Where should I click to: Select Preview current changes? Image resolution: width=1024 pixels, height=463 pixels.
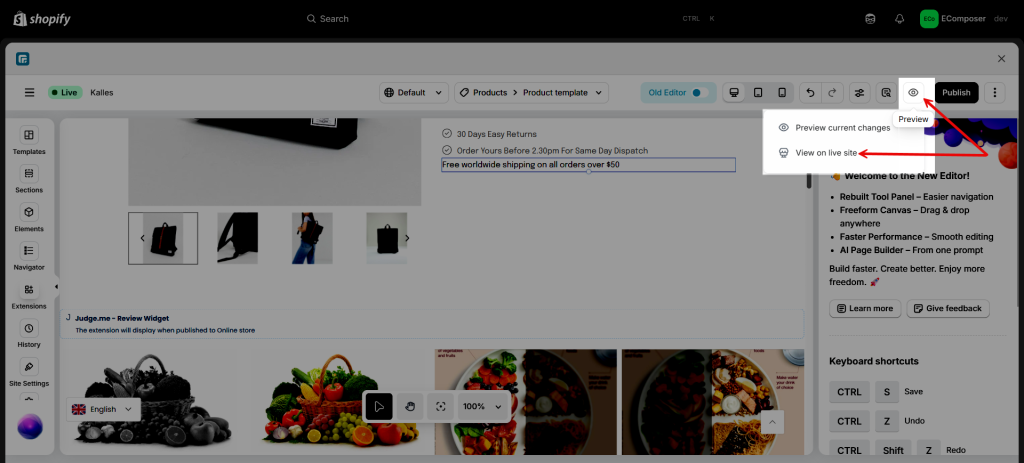[x=835, y=128]
